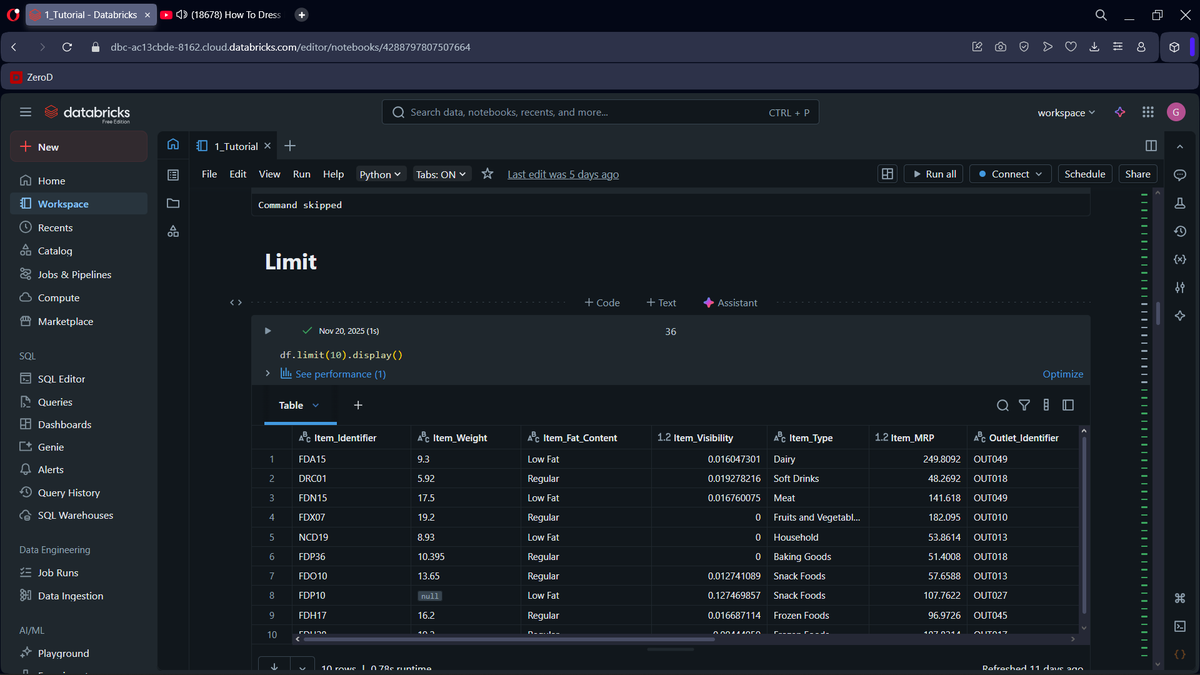Open the notebook home icon in file sidebar
1200x675 pixels.
pos(173,145)
